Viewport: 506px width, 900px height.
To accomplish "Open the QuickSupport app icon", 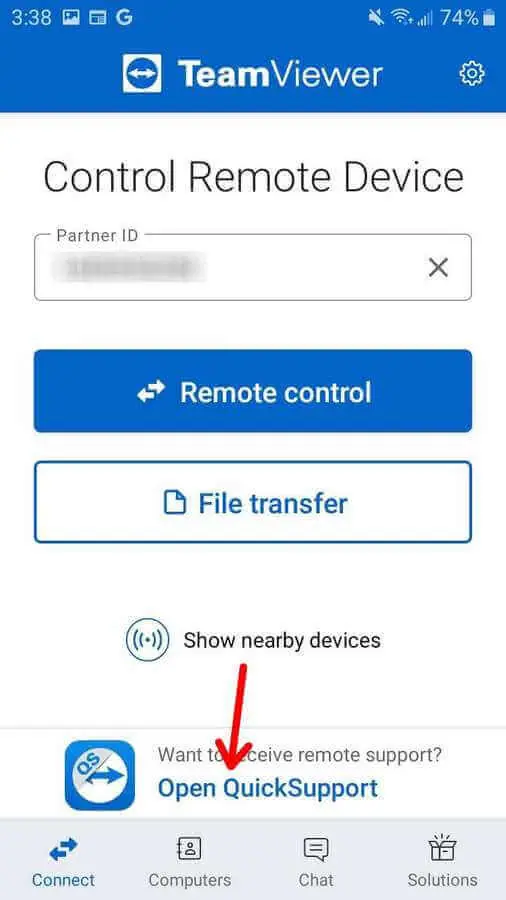I will coord(100,775).
